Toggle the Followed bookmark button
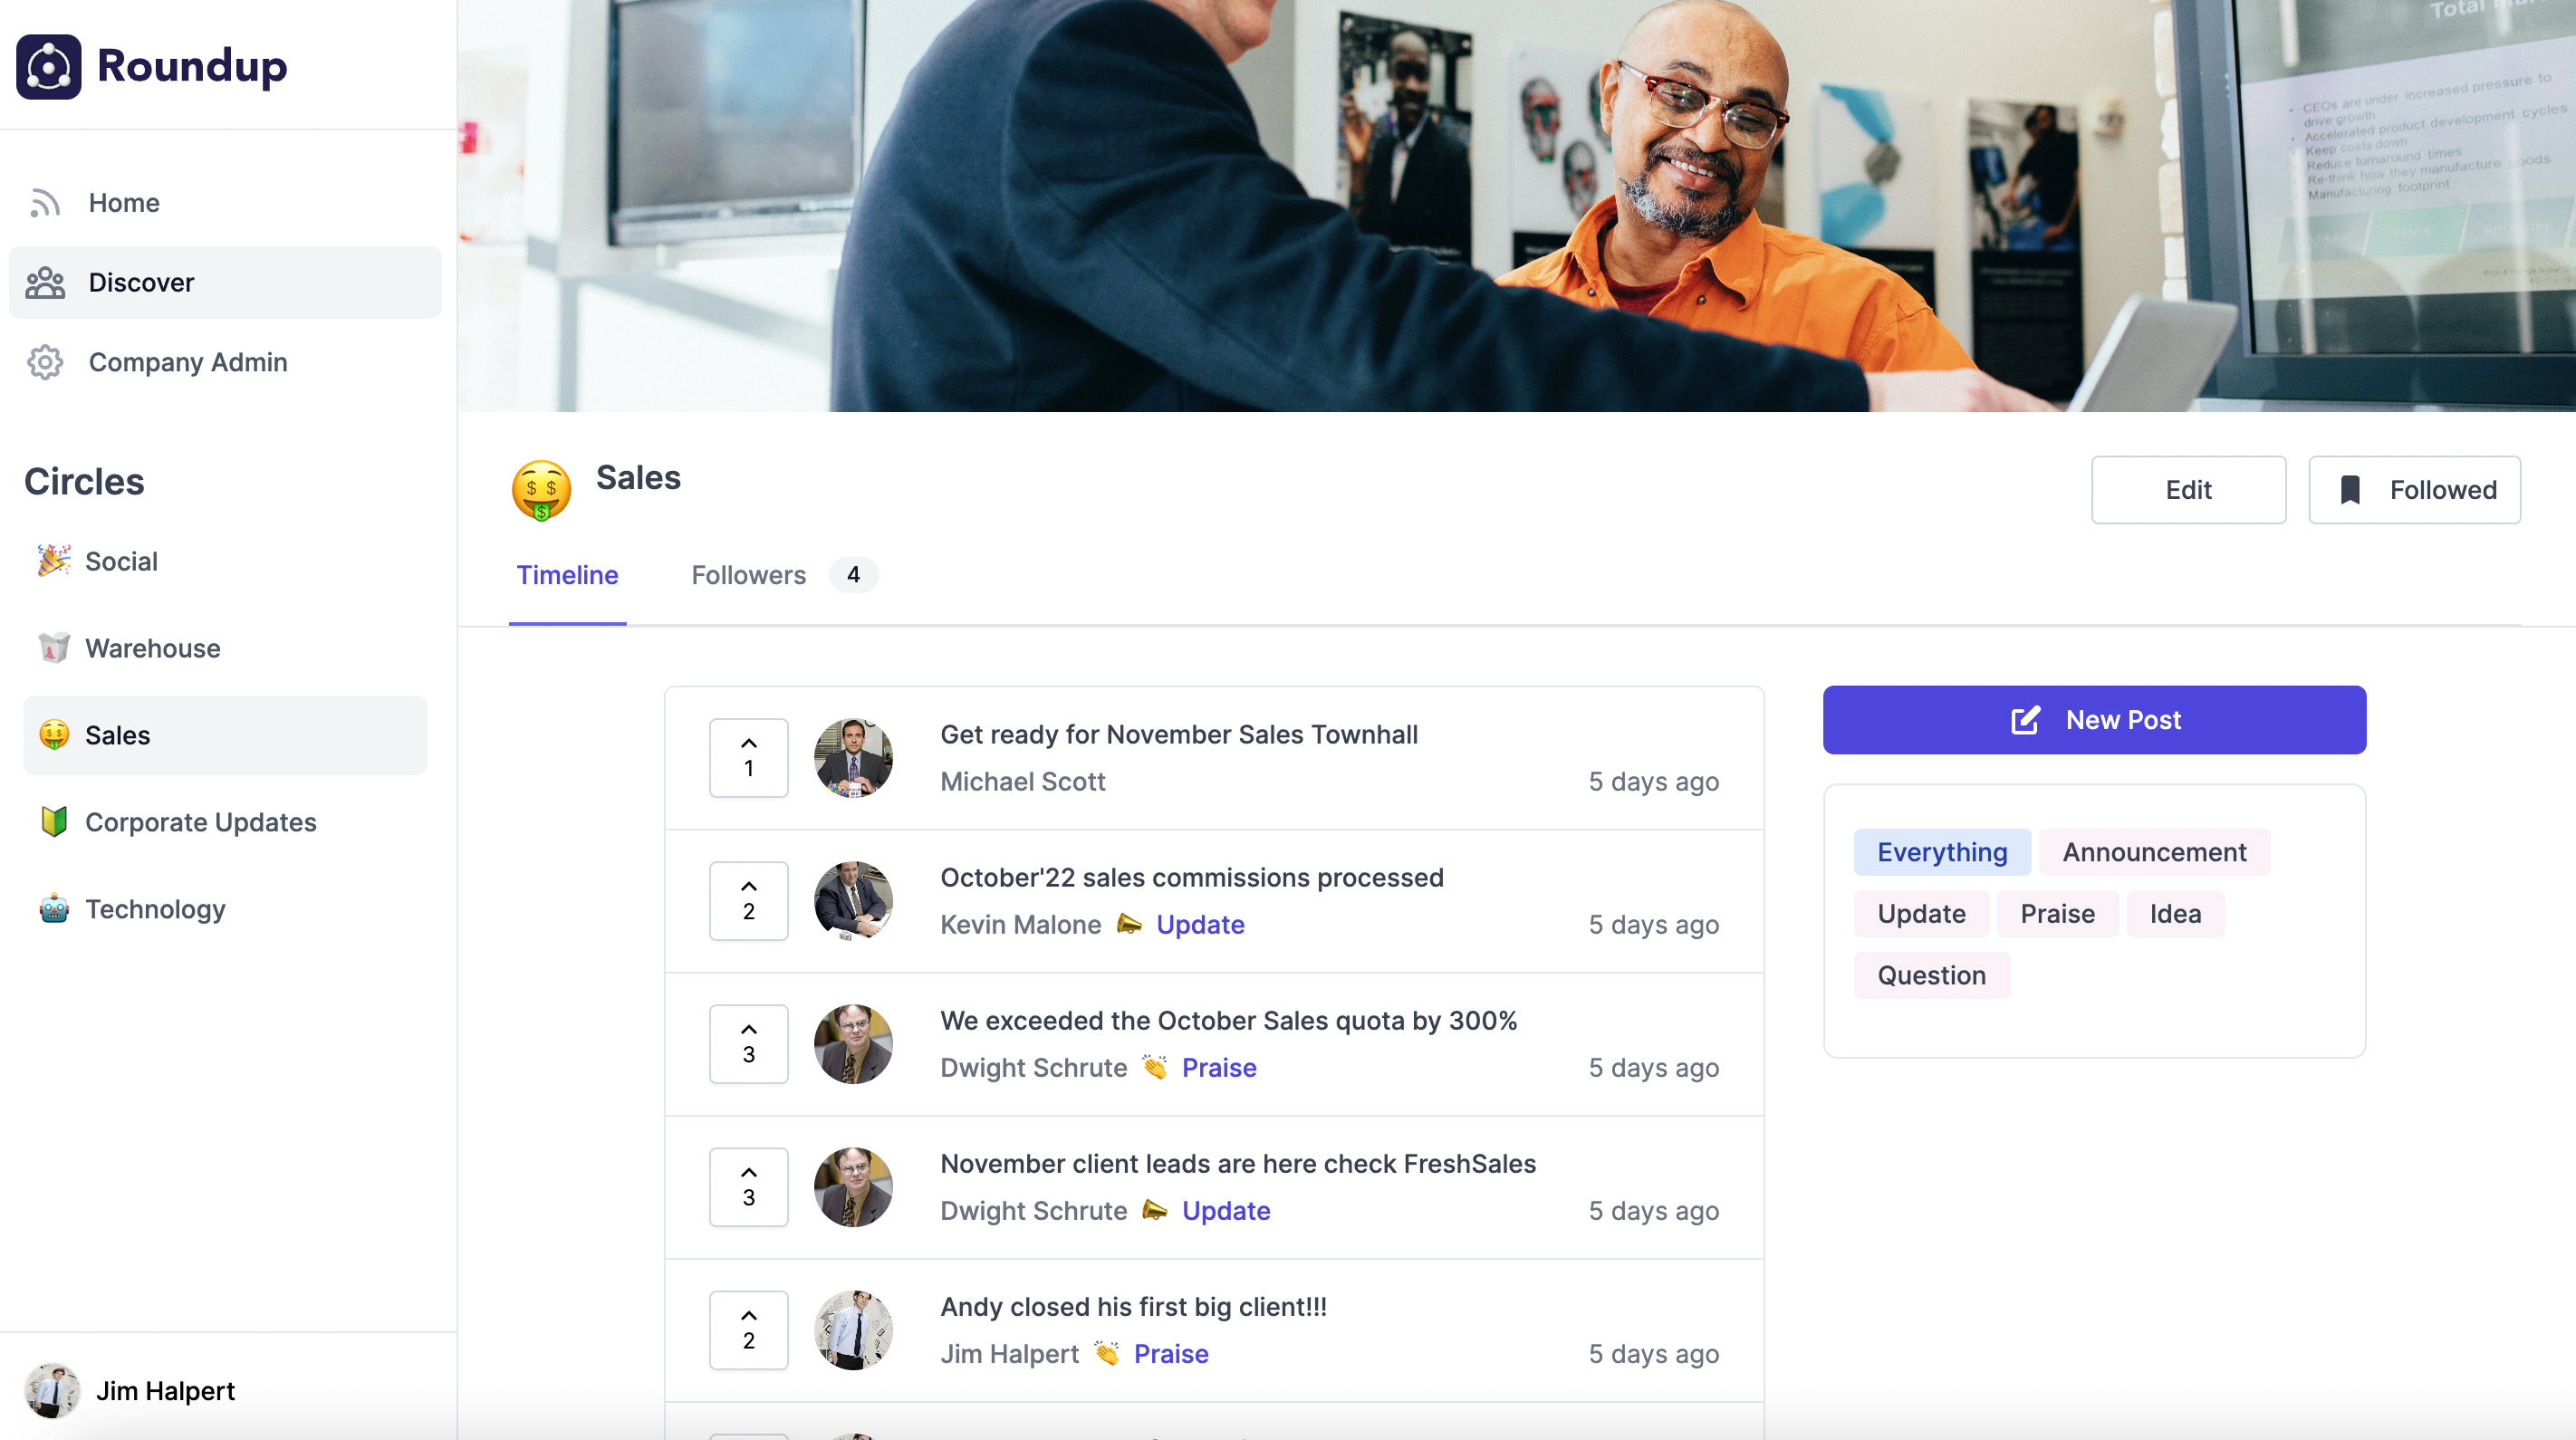 tap(2414, 490)
